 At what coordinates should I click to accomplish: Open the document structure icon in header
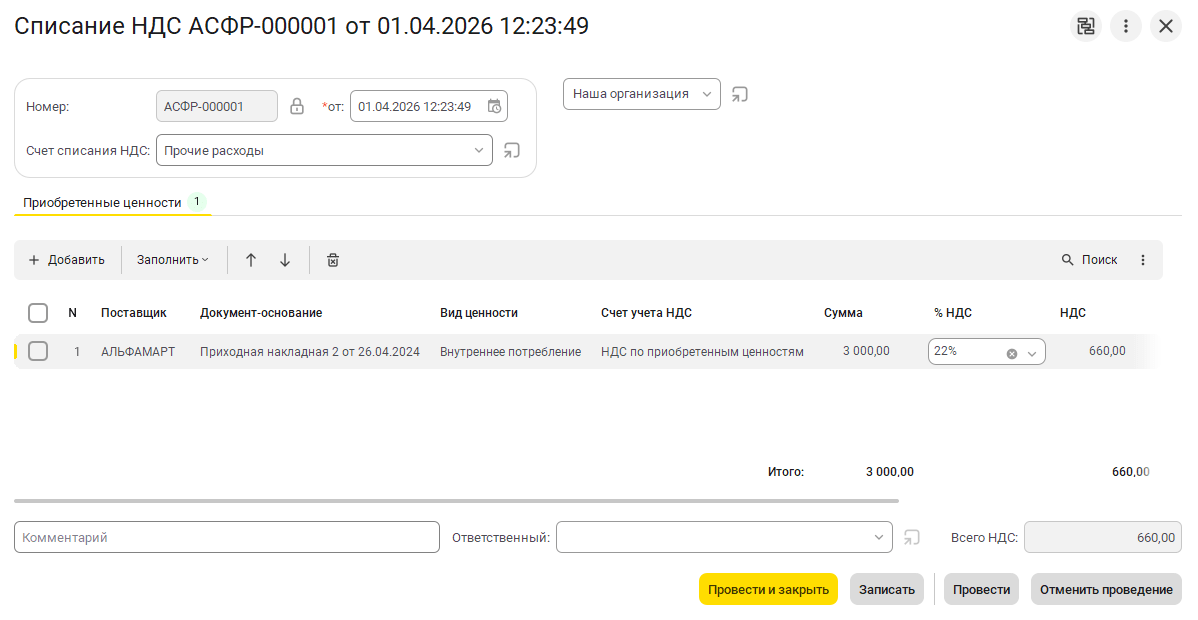pyautogui.click(x=1085, y=26)
